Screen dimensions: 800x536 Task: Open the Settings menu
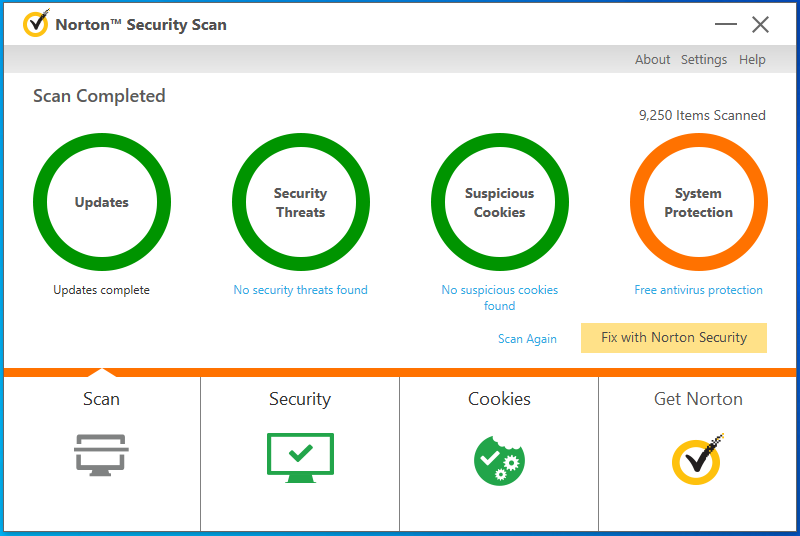(x=704, y=60)
